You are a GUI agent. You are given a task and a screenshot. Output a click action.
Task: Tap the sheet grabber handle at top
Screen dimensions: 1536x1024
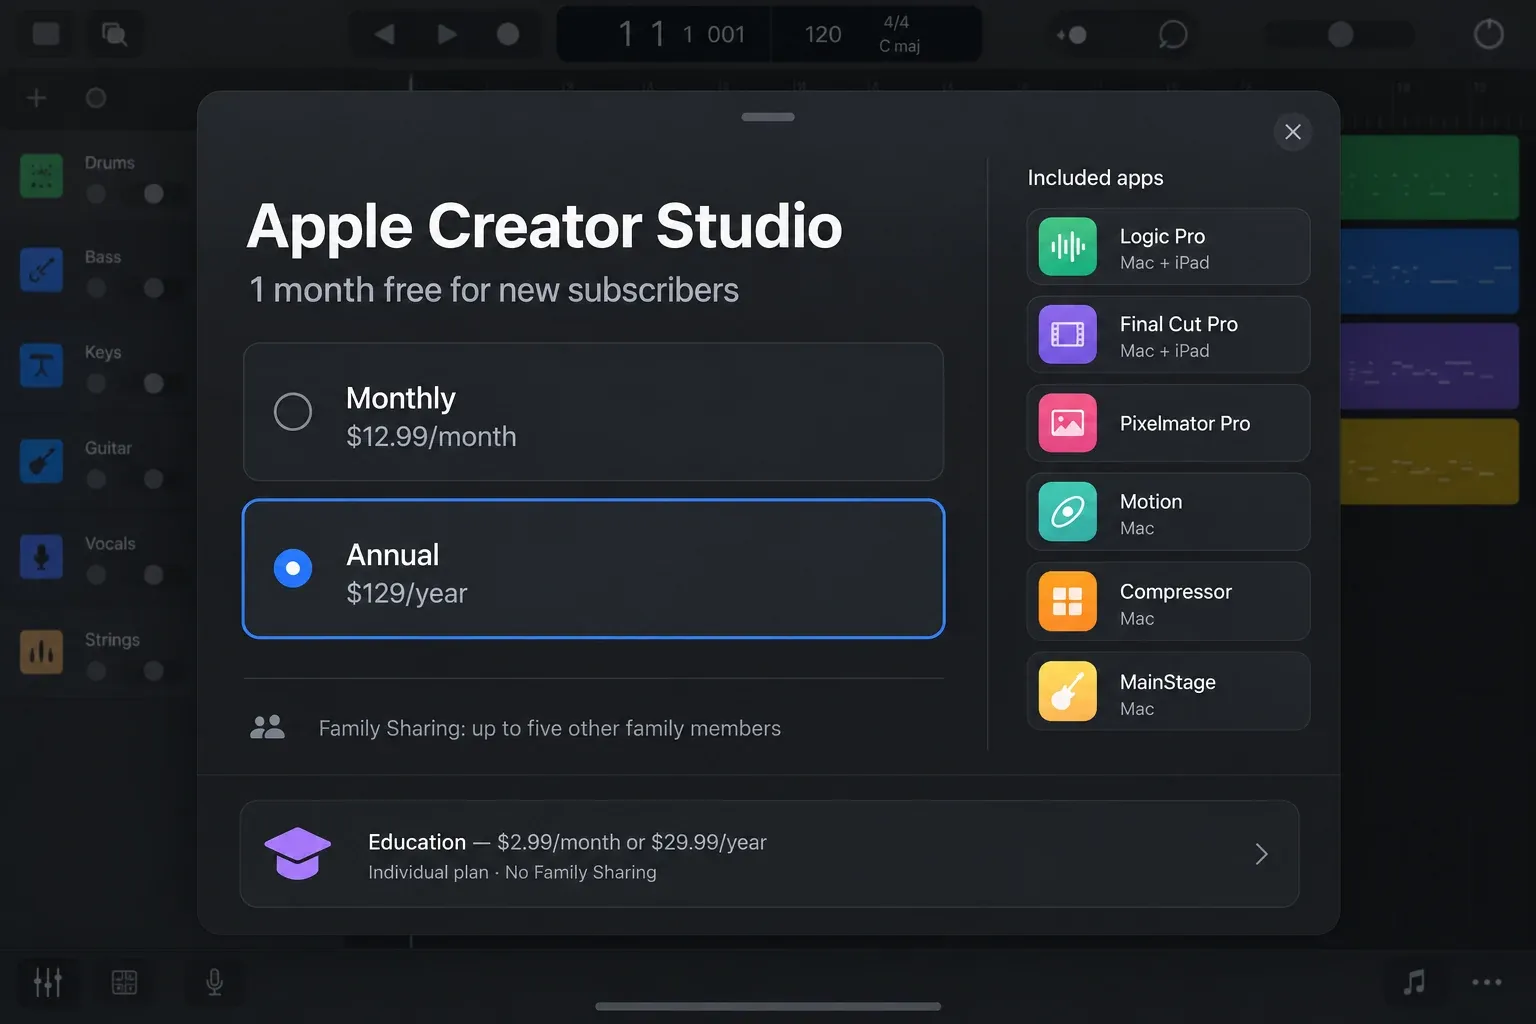point(768,117)
